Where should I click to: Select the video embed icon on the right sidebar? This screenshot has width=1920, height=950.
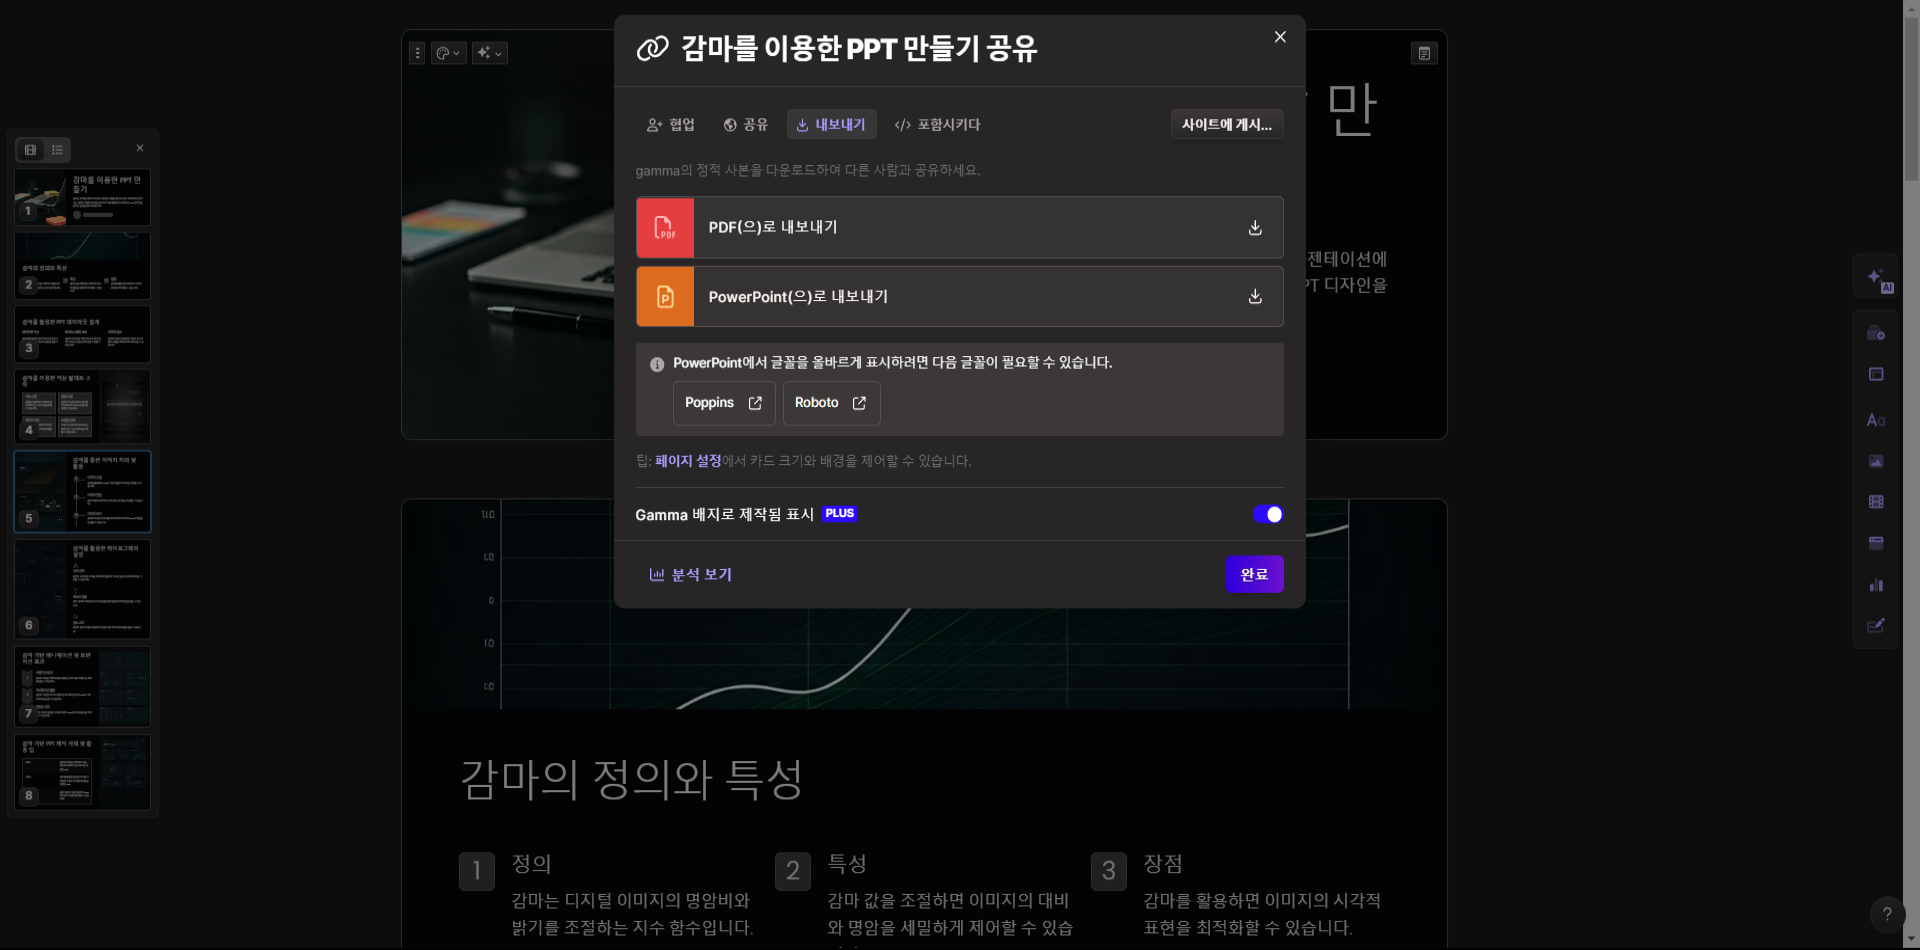point(1876,502)
